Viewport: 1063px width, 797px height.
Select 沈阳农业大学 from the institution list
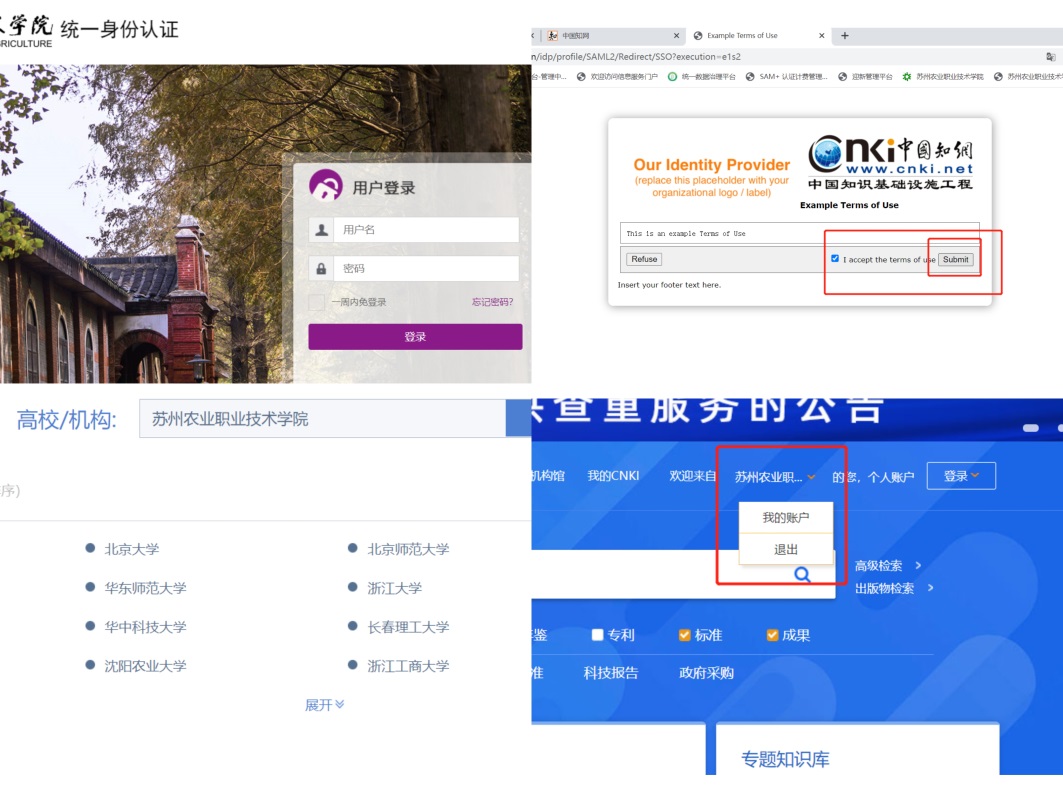tap(145, 666)
